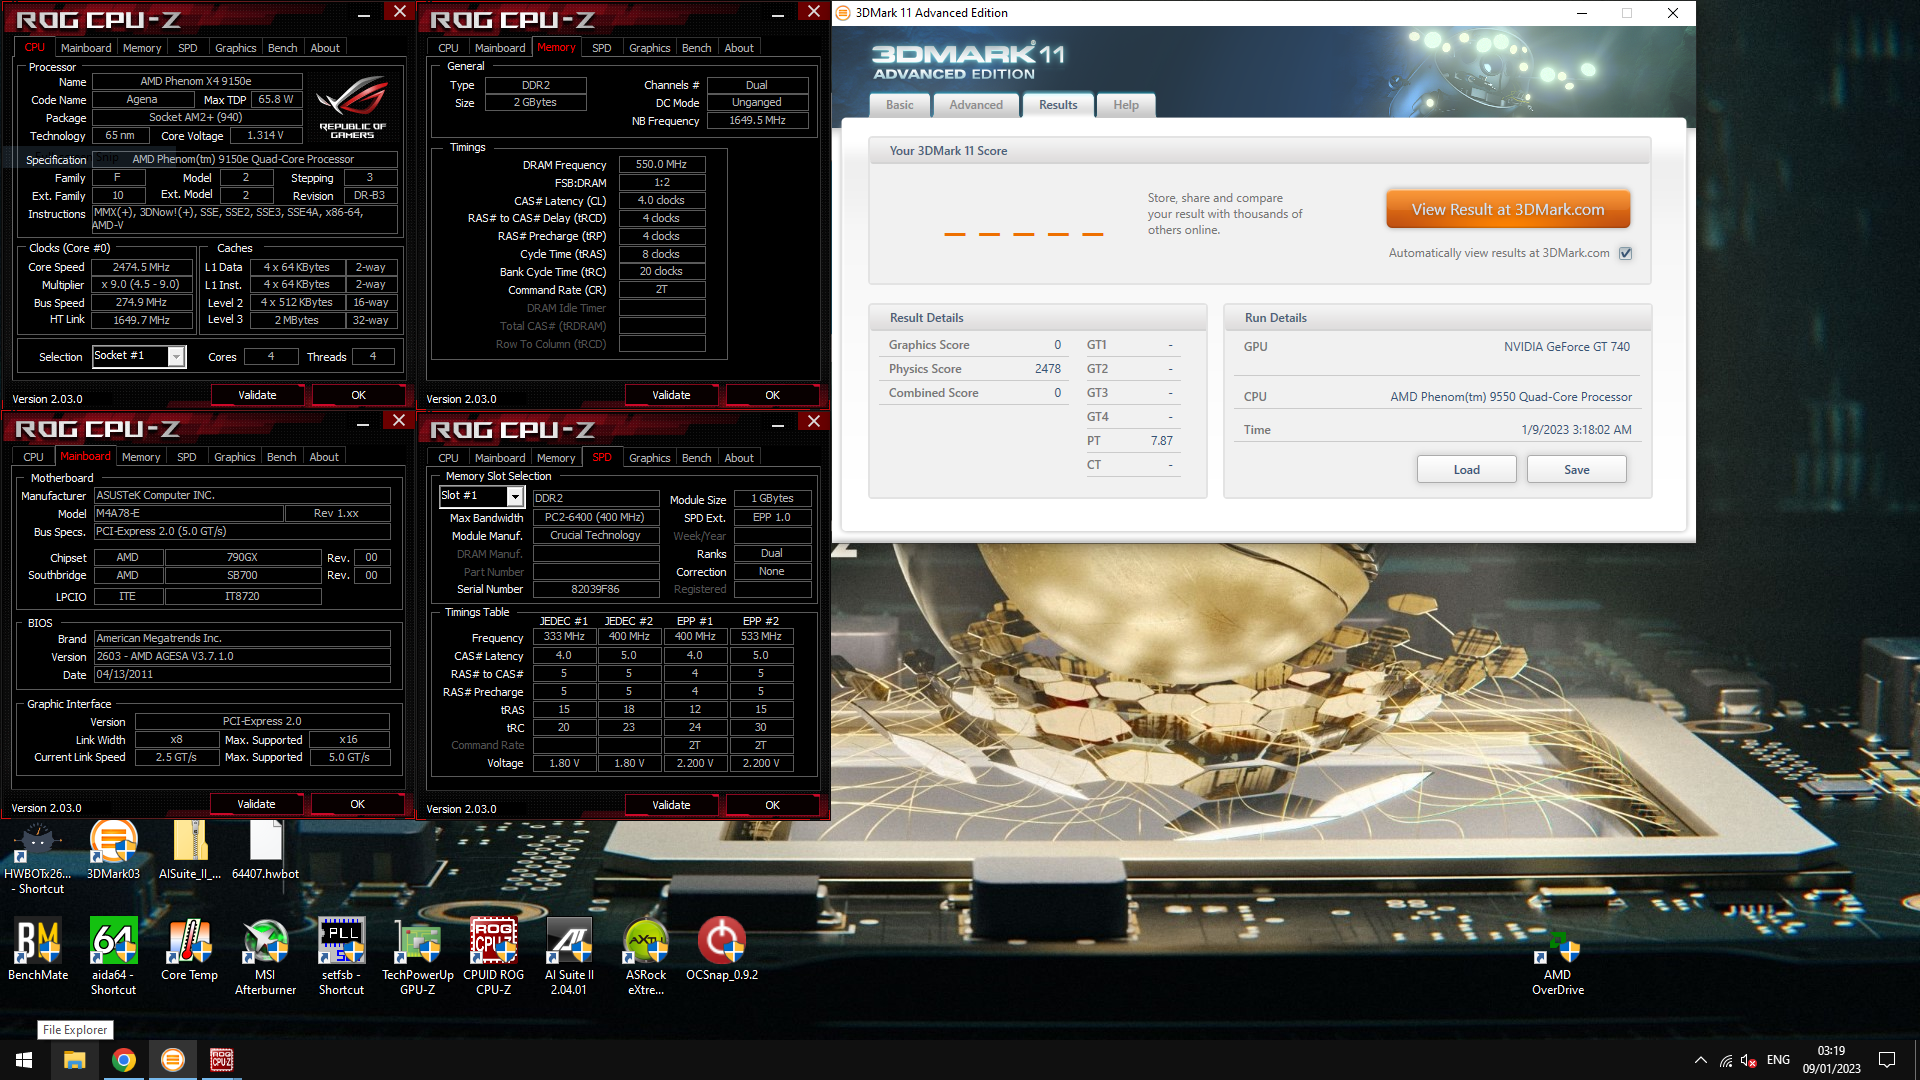Open the notification center icon

[1887, 1060]
